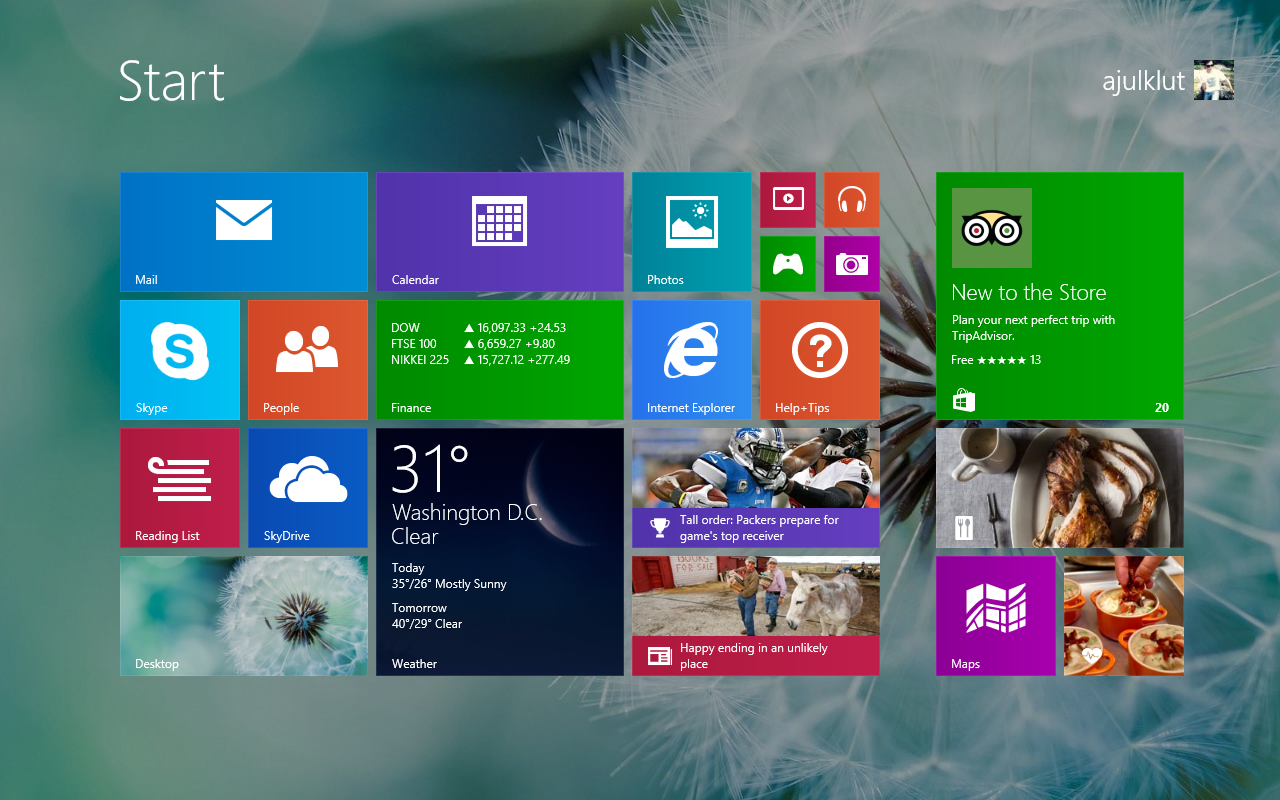Image resolution: width=1280 pixels, height=800 pixels.
Task: Click the NIKKEI 225 quote row
Action: click(x=481, y=360)
